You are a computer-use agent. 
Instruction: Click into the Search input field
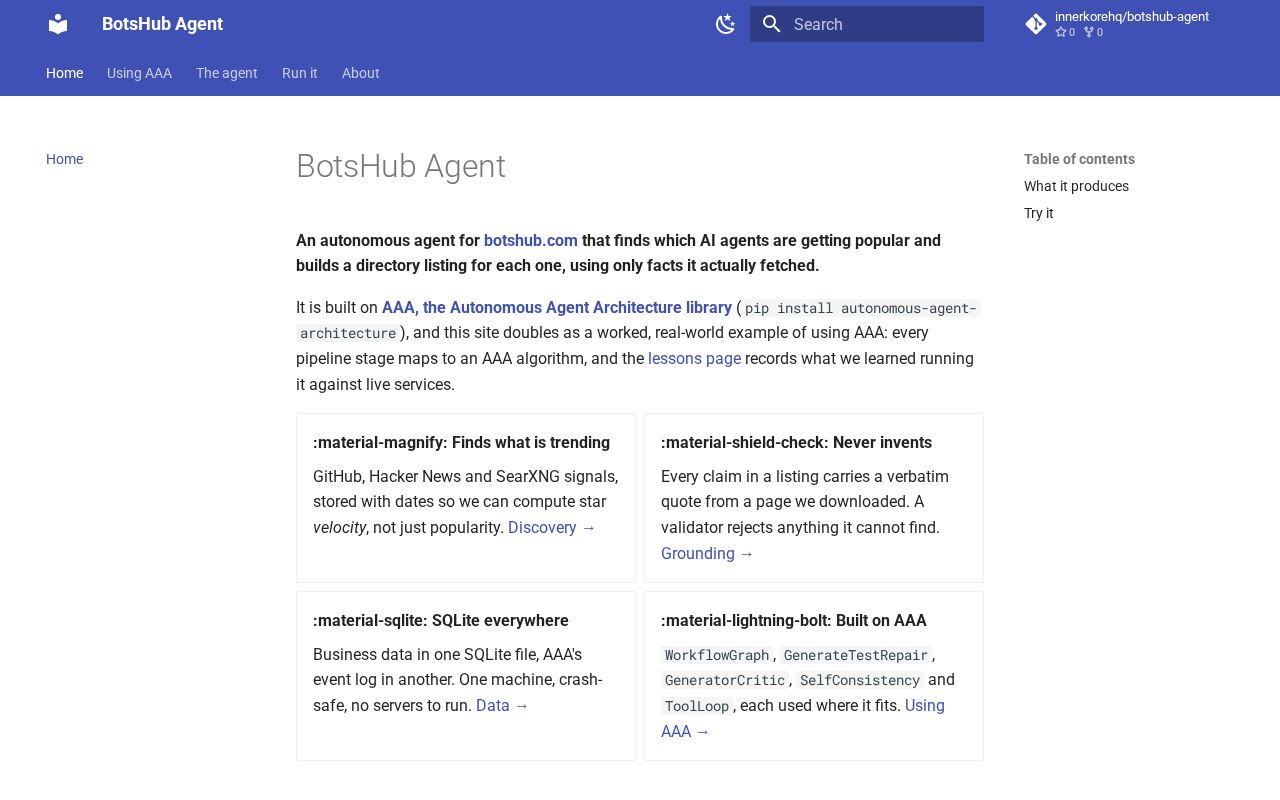pyautogui.click(x=867, y=24)
